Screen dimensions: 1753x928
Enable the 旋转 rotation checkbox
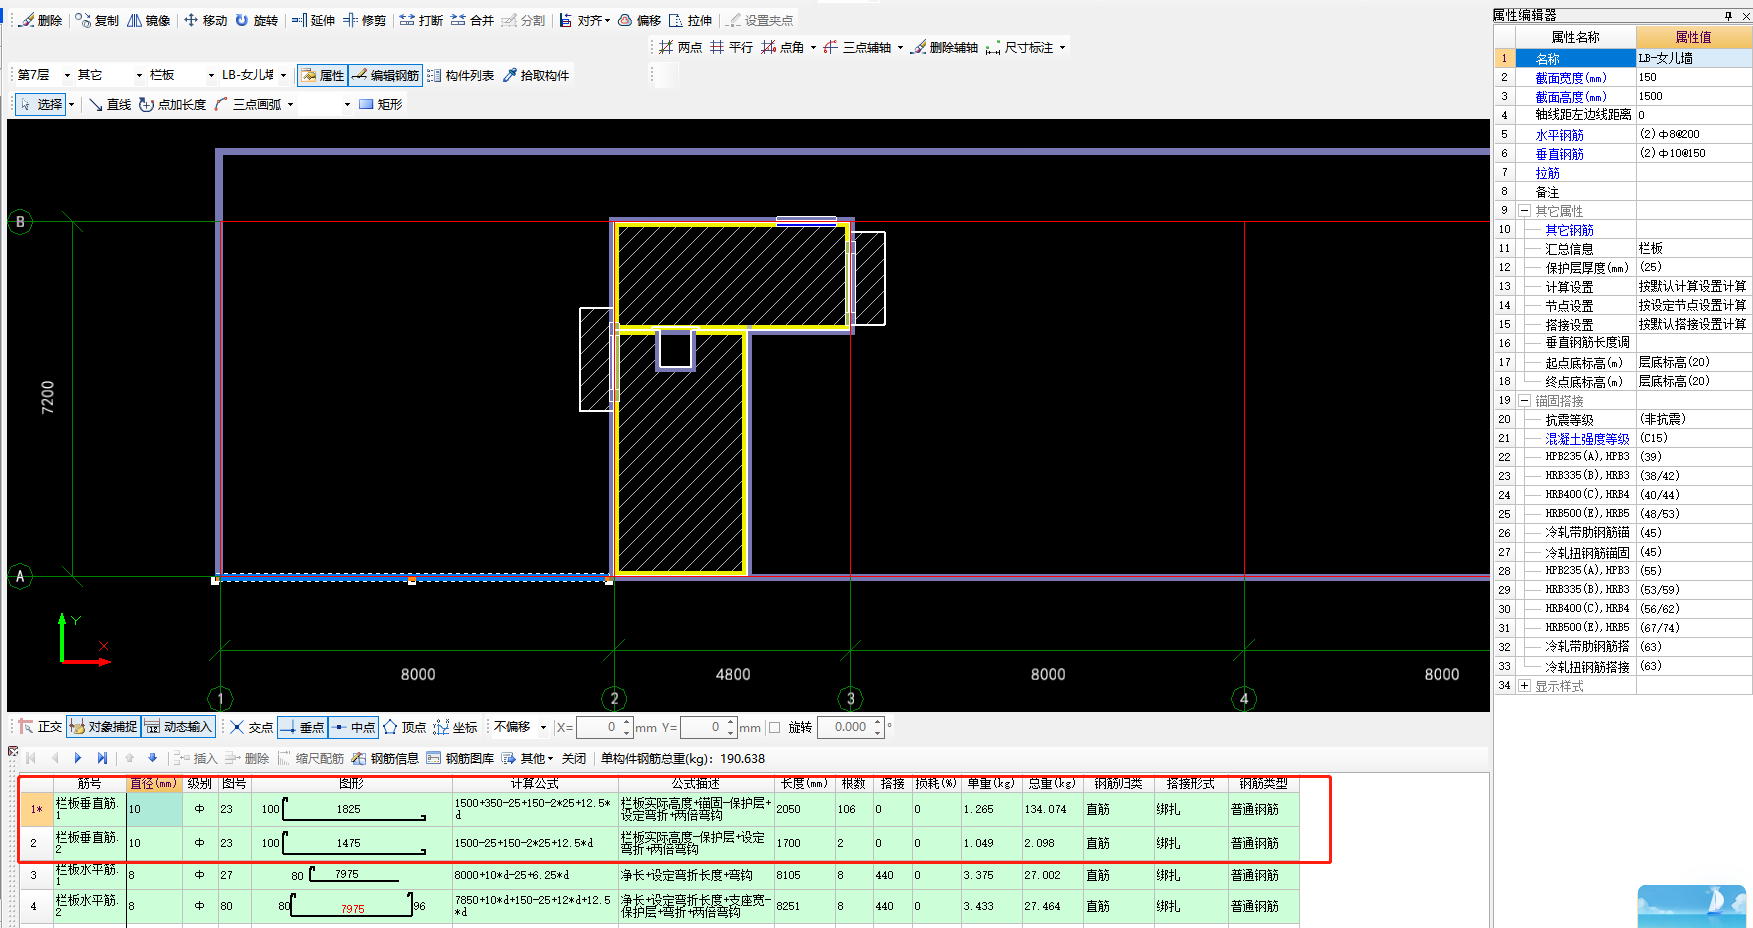(x=774, y=728)
